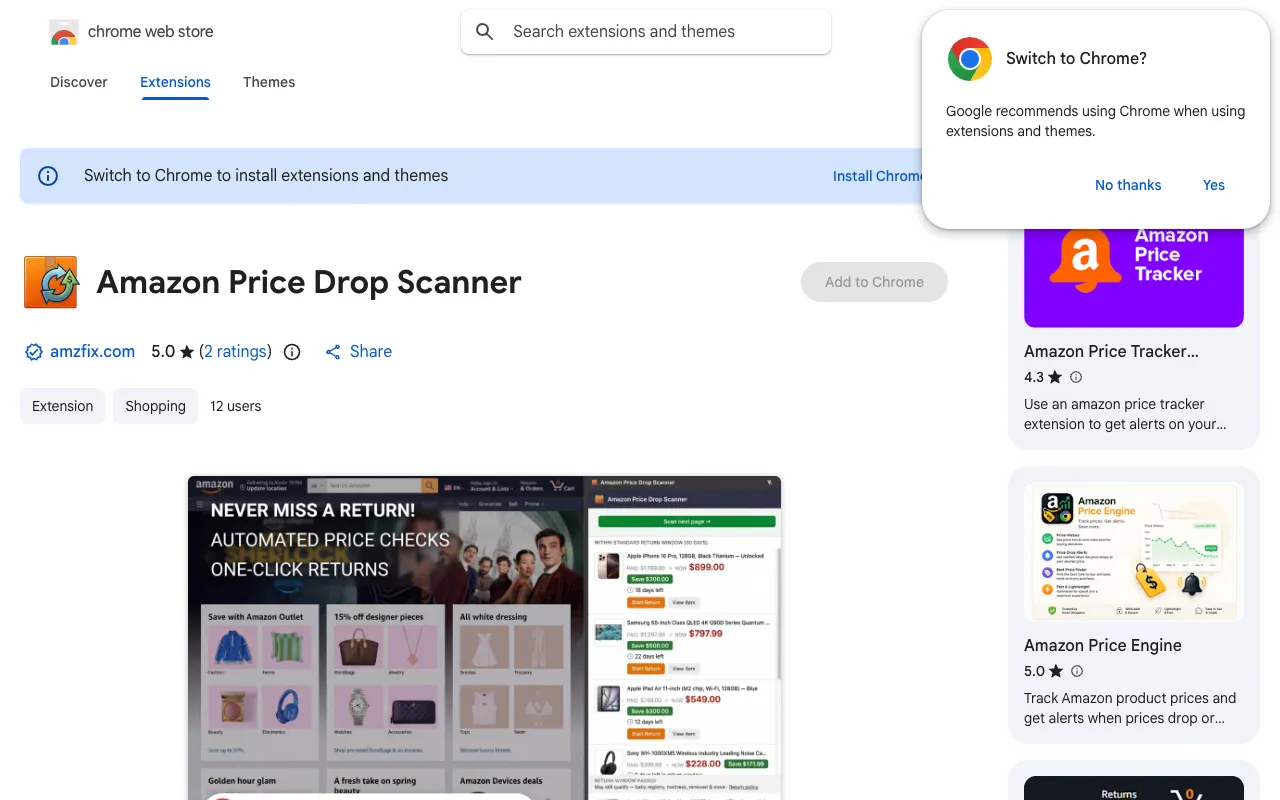Click the Returns card thumbnail at bottom right

(x=1134, y=788)
